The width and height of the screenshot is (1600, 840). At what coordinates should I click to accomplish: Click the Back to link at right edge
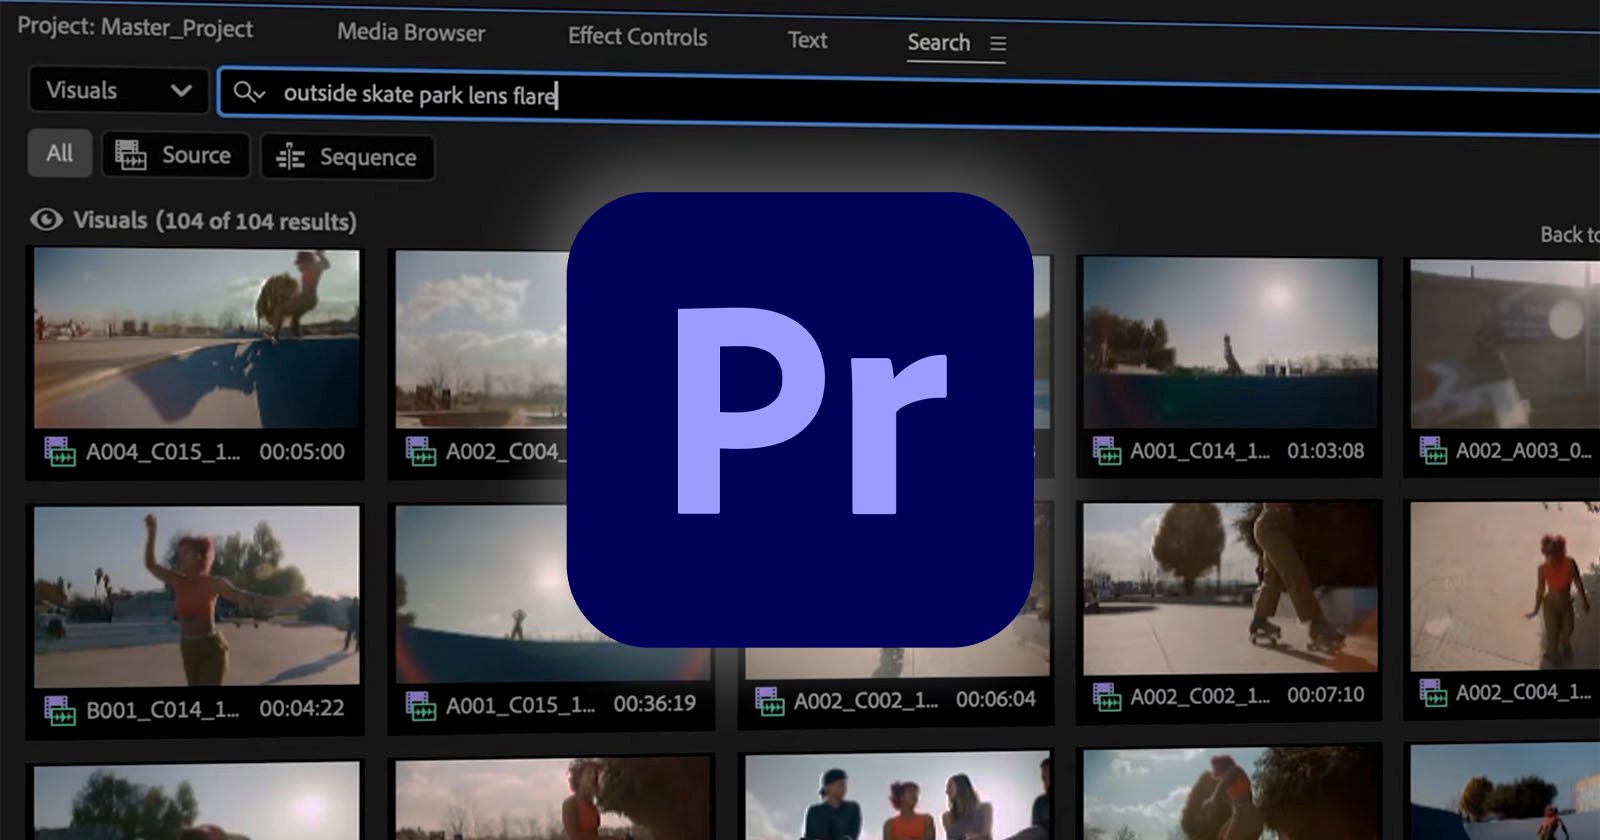(1569, 235)
